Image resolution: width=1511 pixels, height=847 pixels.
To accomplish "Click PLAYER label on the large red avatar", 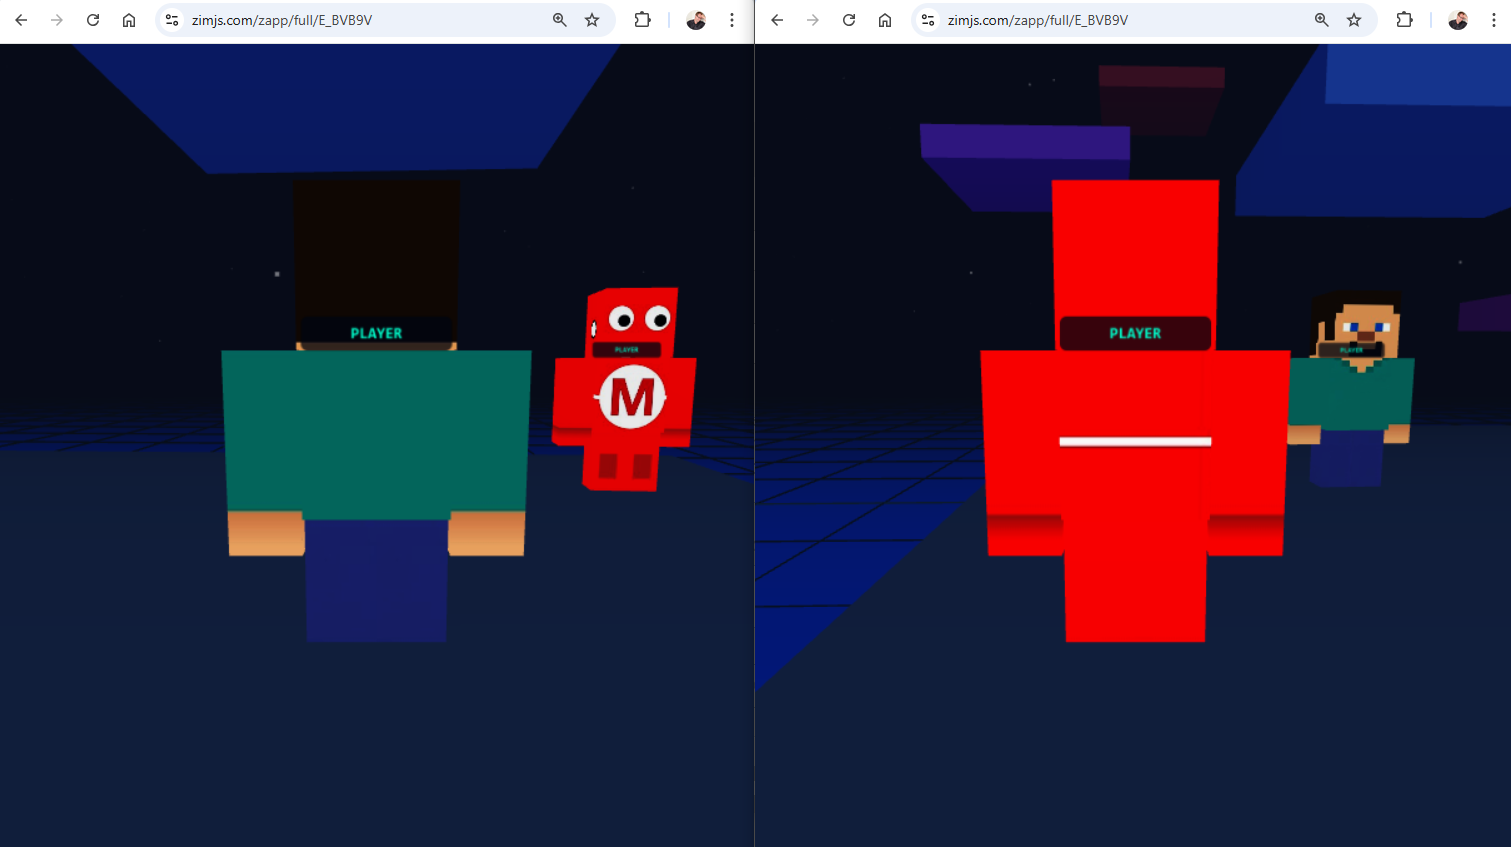I will [1135, 333].
